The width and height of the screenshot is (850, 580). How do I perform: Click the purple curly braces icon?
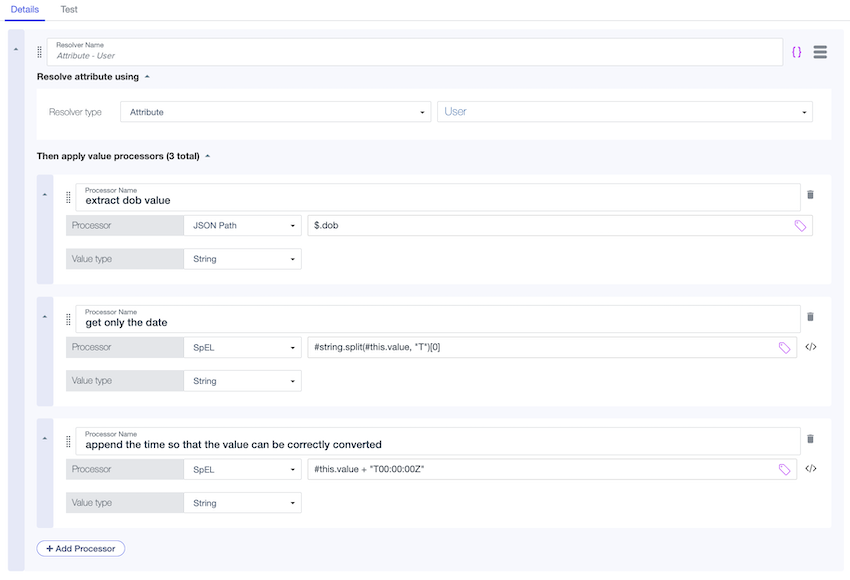coord(796,52)
